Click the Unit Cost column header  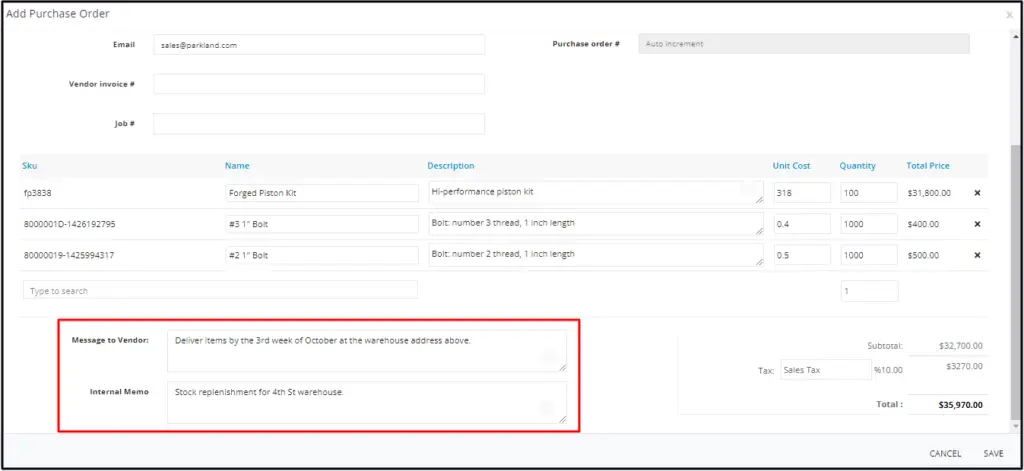coord(792,166)
